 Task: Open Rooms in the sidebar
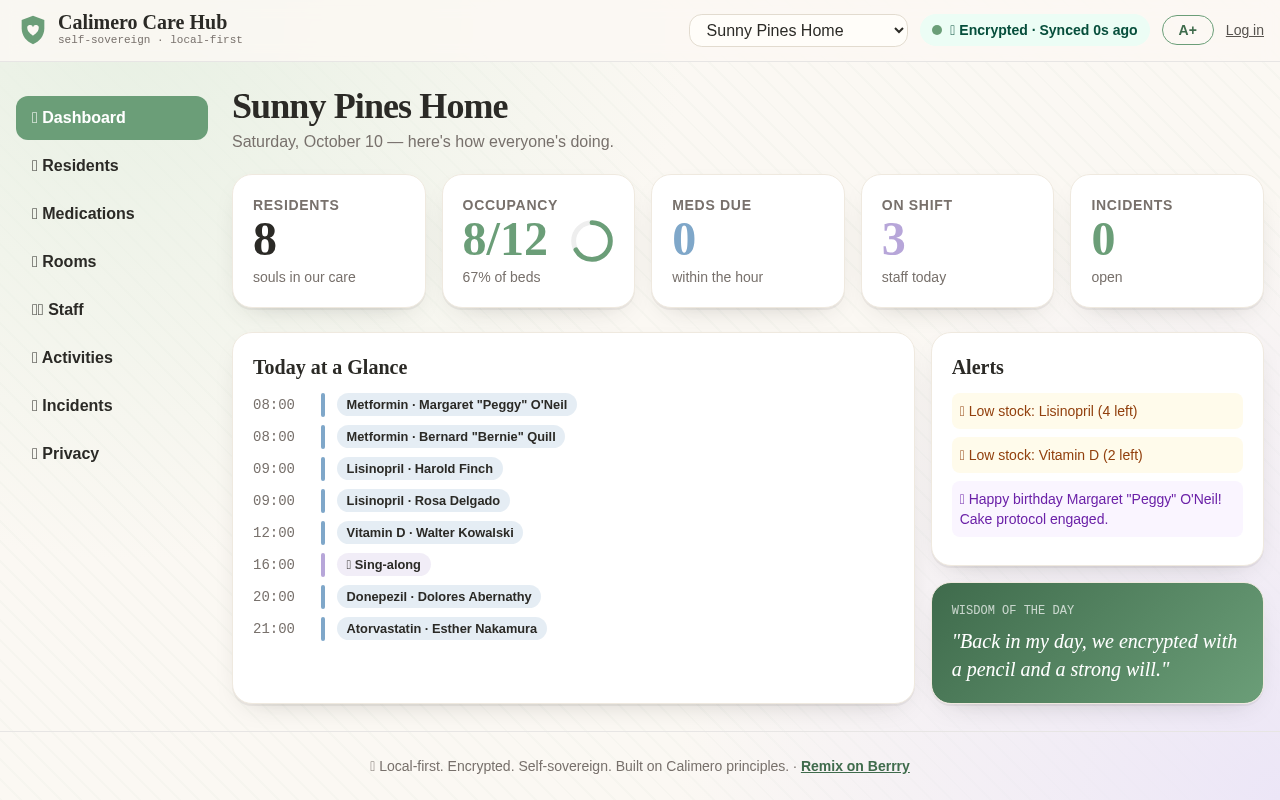(x=112, y=262)
